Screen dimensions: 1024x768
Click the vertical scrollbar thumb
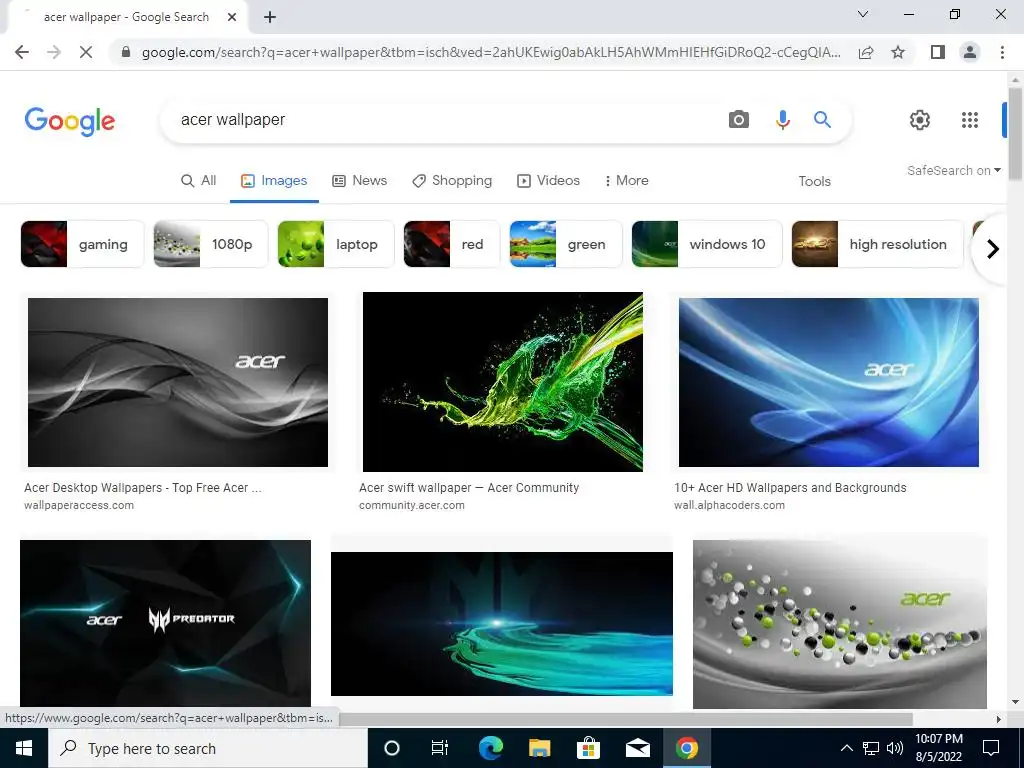point(1014,134)
